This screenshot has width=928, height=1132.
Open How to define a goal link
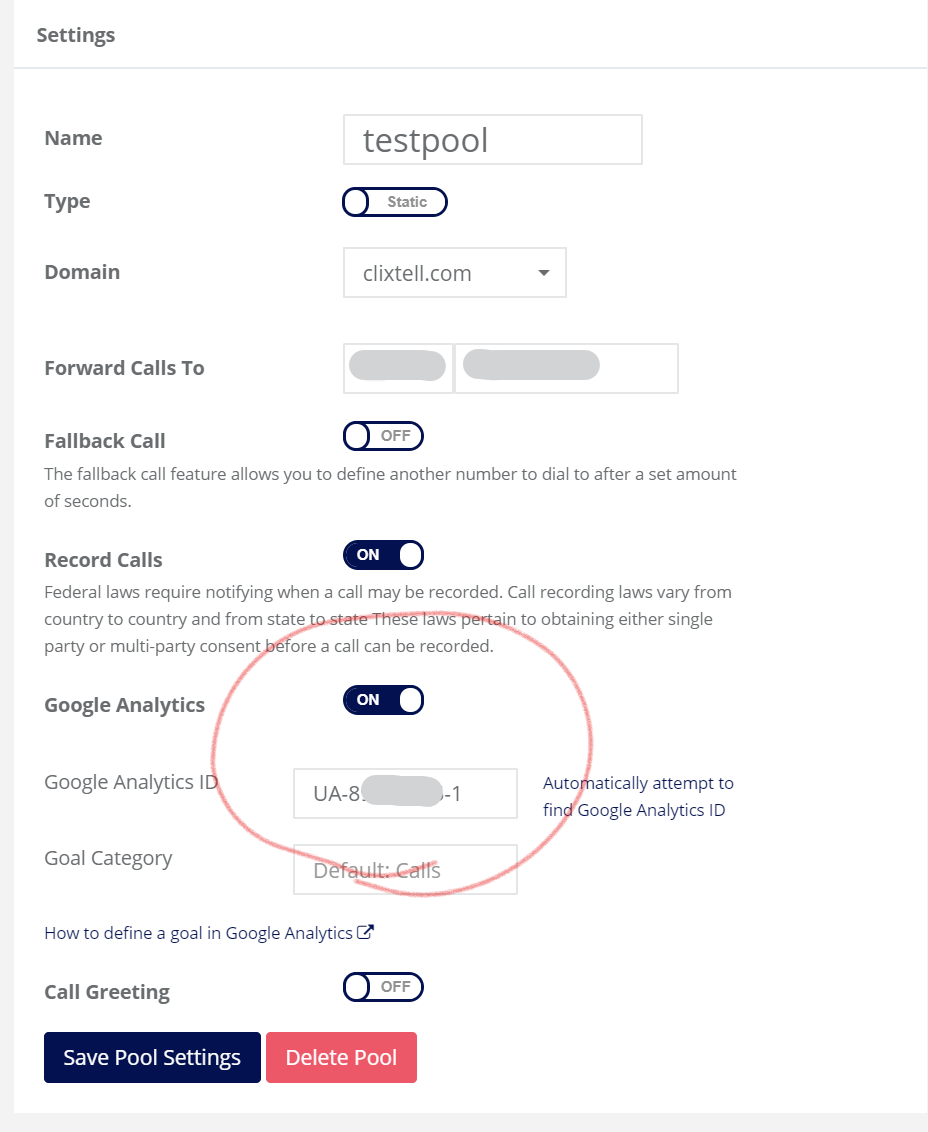tap(199, 933)
